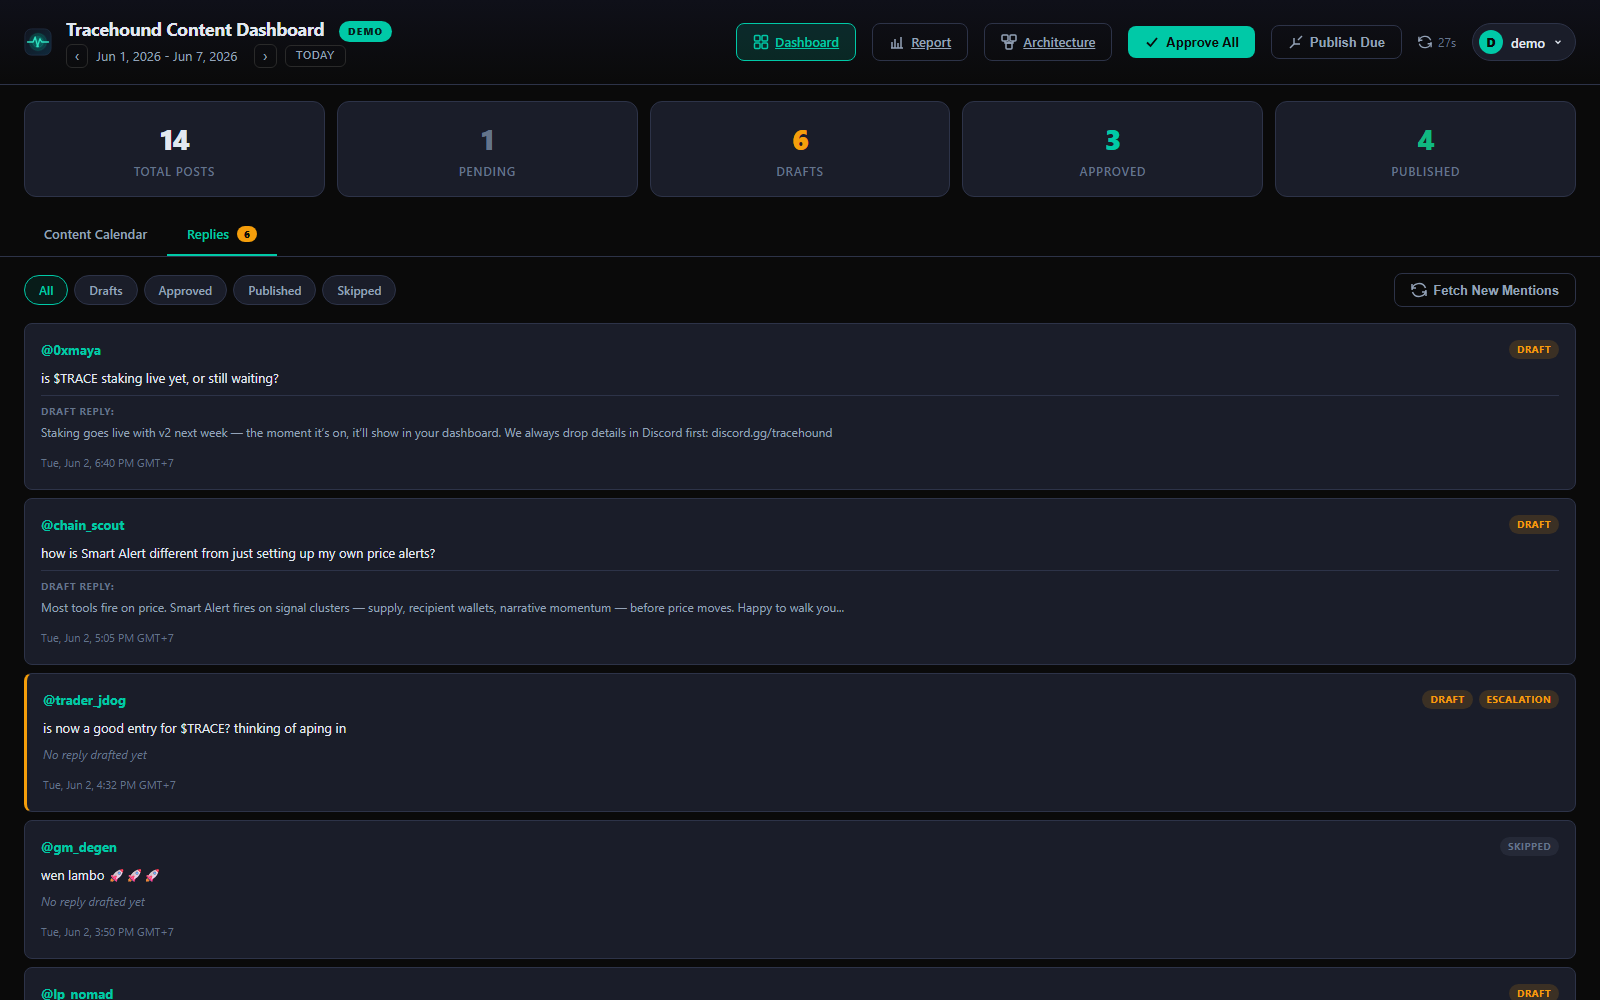This screenshot has width=1600, height=1000.
Task: Open the @0xmaya handle
Action: 71,350
